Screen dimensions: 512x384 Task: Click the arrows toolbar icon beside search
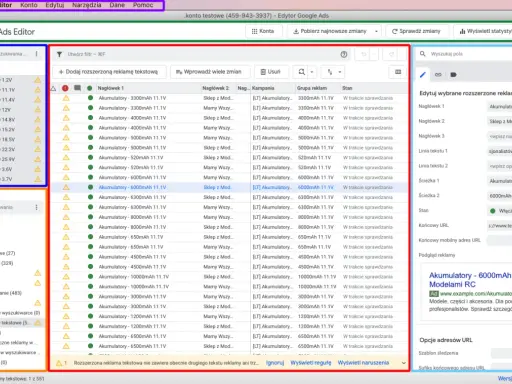[330, 72]
